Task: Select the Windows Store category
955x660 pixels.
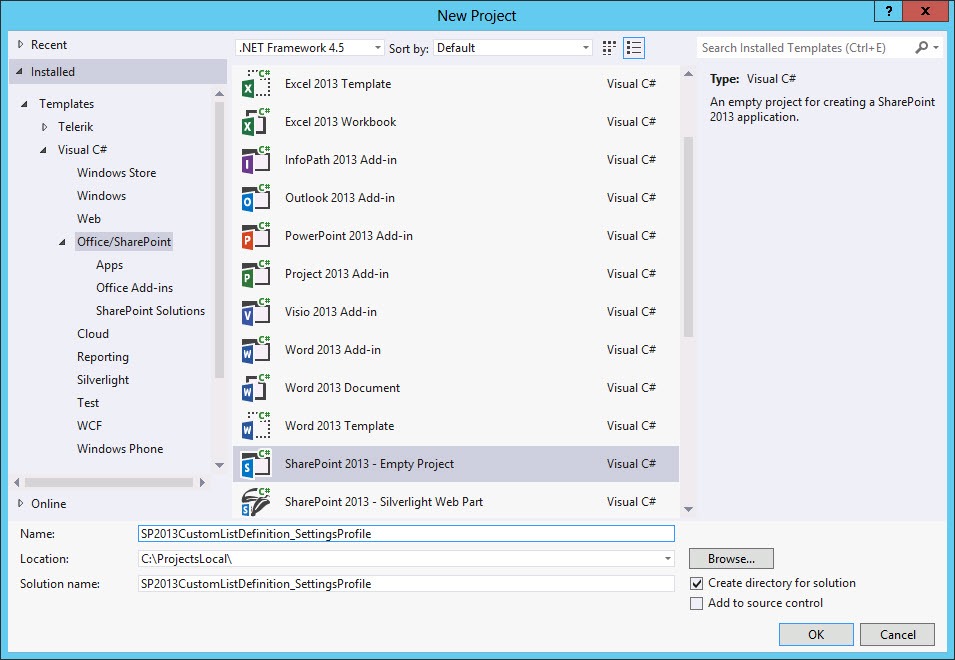Action: (x=116, y=173)
